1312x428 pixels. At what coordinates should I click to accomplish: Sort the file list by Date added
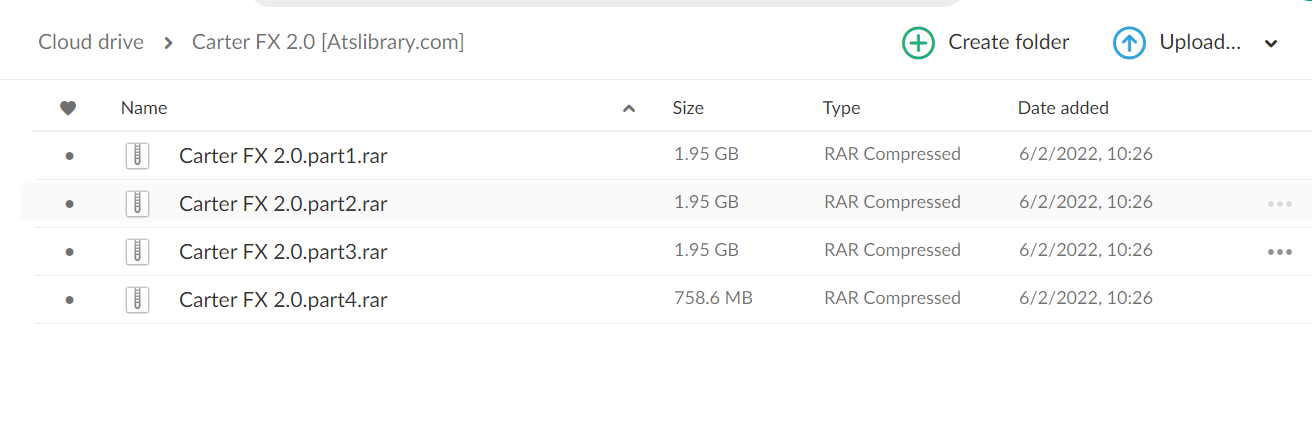click(x=1063, y=108)
